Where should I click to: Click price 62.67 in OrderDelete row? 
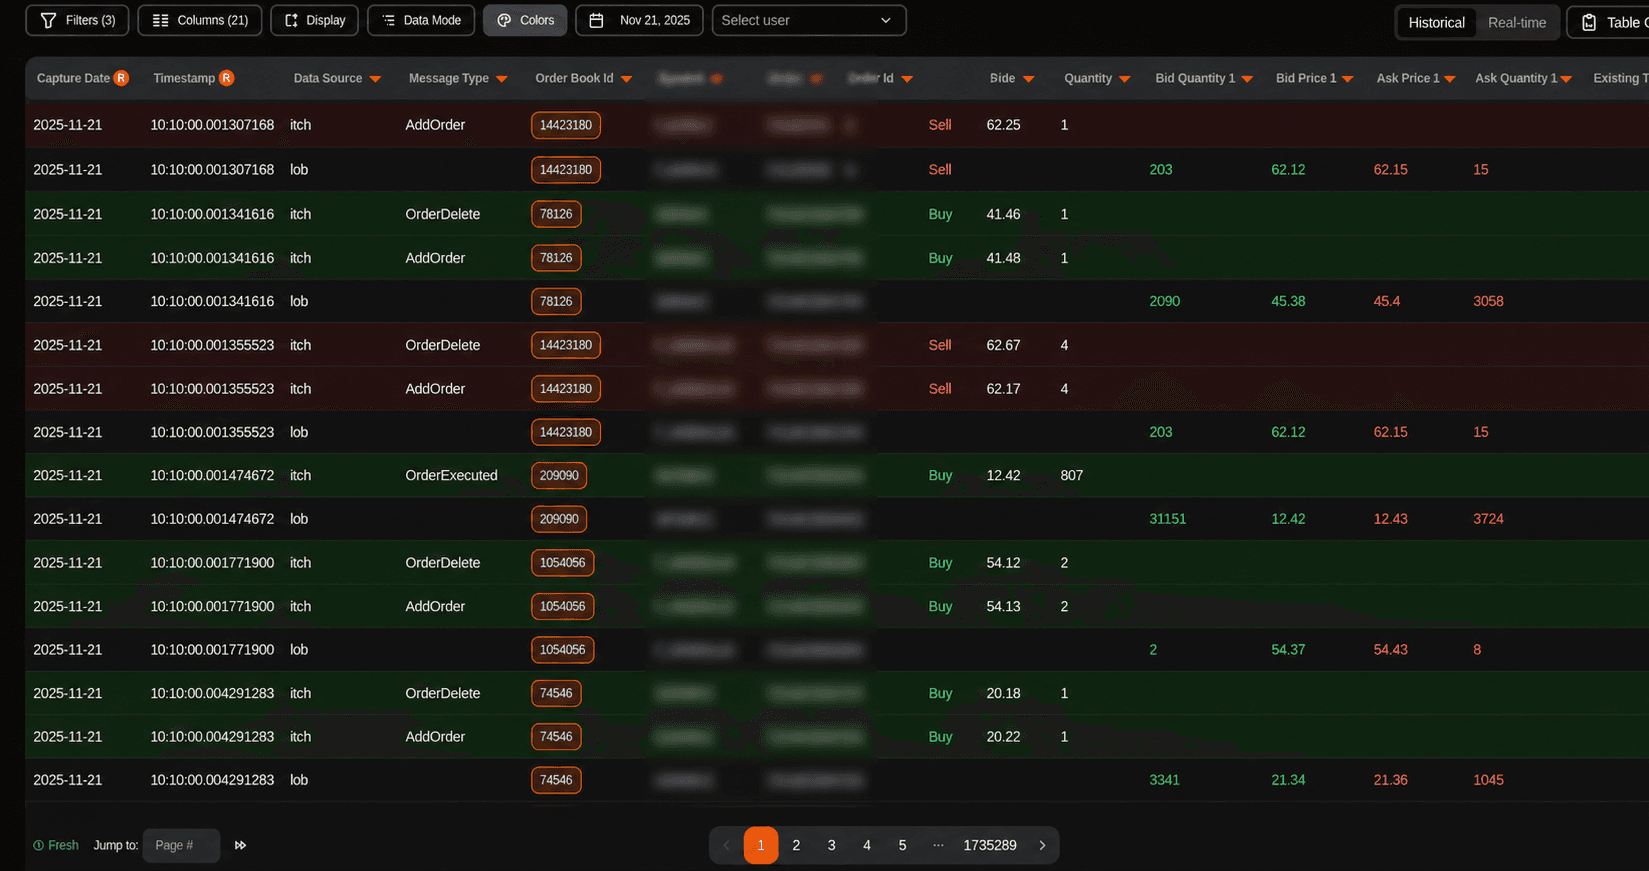click(1003, 345)
